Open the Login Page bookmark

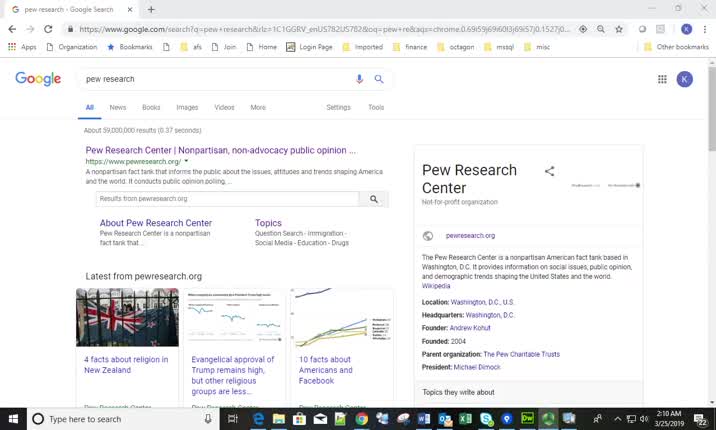click(310, 47)
